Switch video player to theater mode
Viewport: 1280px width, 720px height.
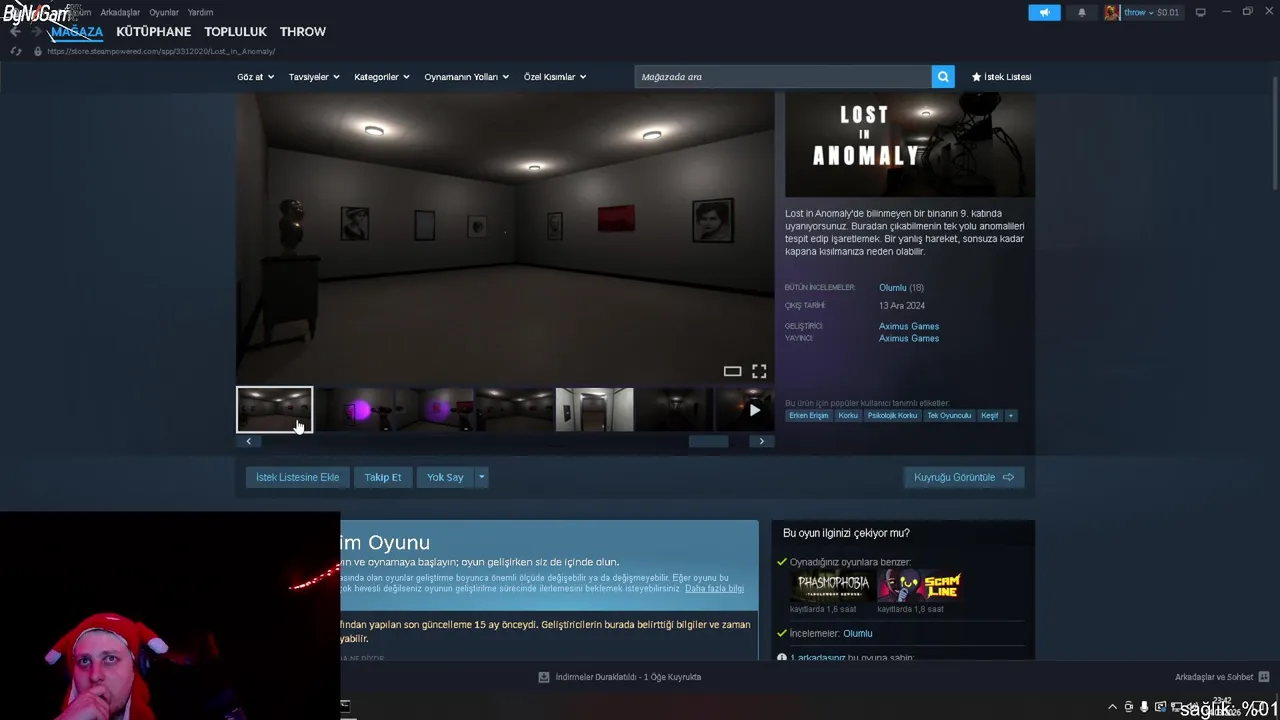pos(732,371)
